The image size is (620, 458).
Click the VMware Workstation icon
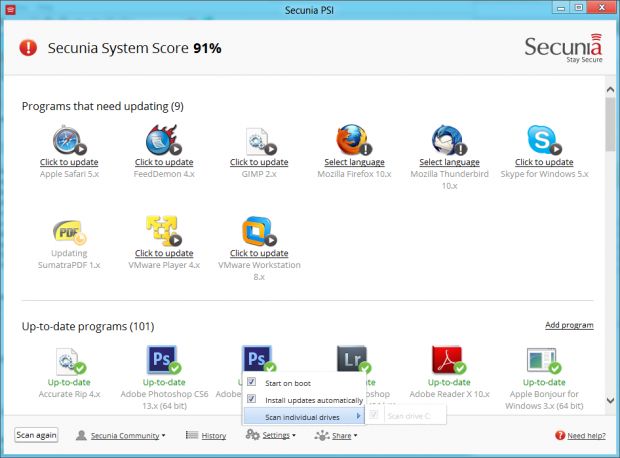[259, 231]
